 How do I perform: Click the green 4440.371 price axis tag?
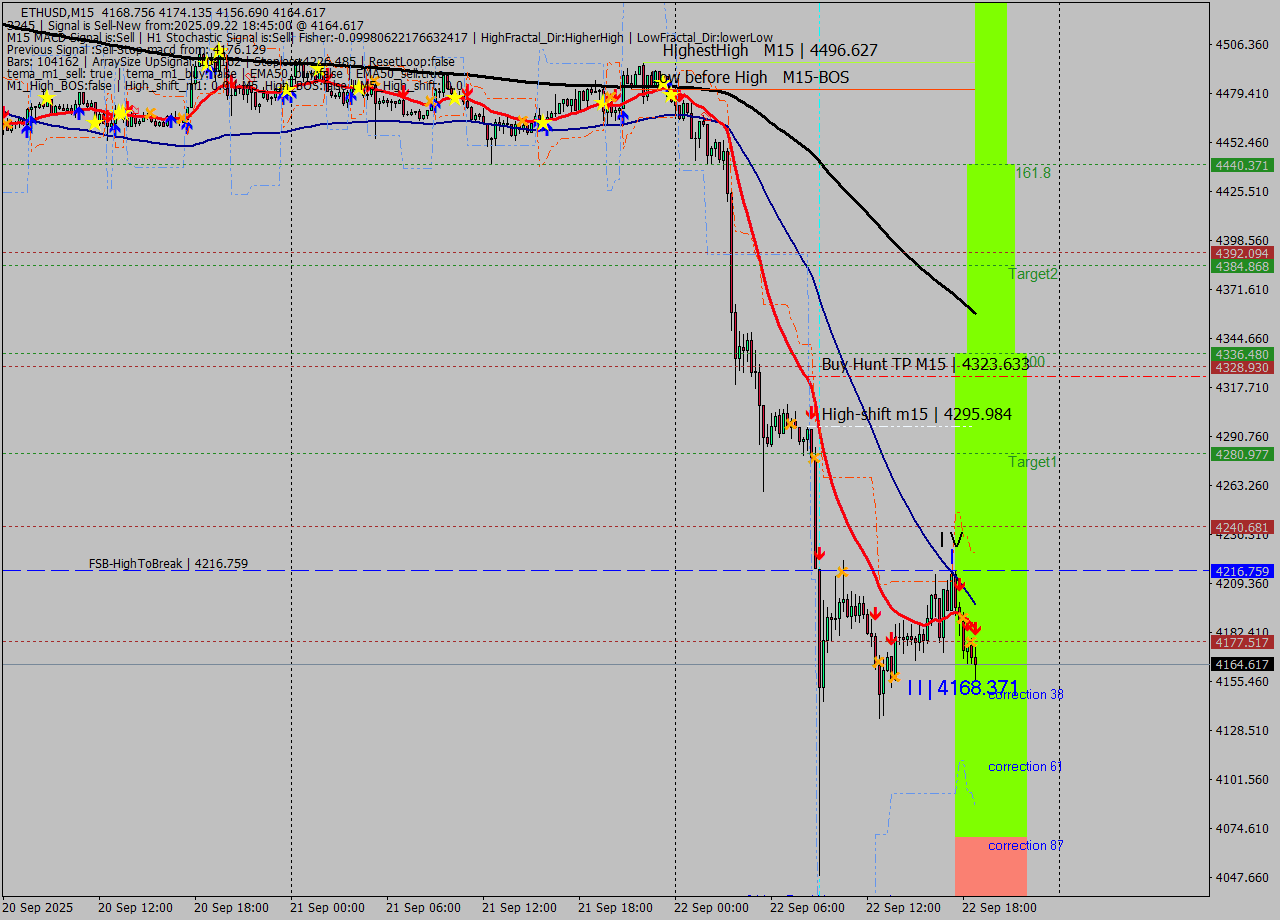pyautogui.click(x=1241, y=166)
